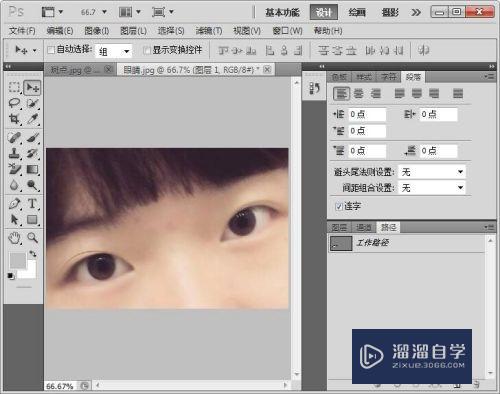Select the Zoom tool
Viewport: 500px width, 394px height.
pyautogui.click(x=32, y=238)
